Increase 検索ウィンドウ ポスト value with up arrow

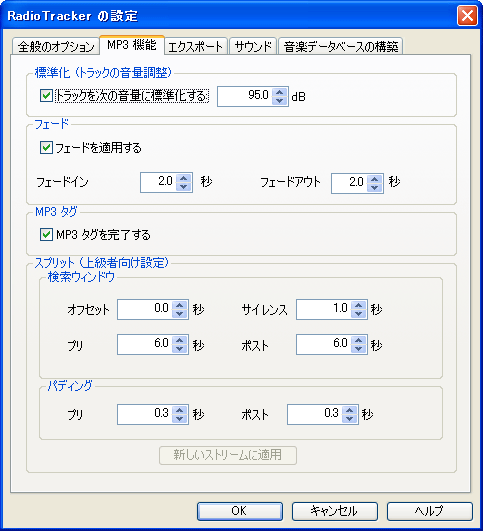(x=358, y=340)
